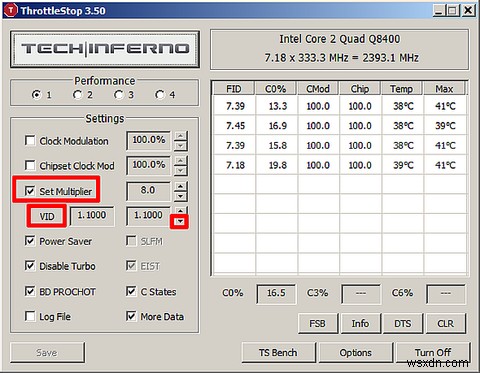480x373 pixels.
Task: Open the FSB window
Action: click(318, 323)
